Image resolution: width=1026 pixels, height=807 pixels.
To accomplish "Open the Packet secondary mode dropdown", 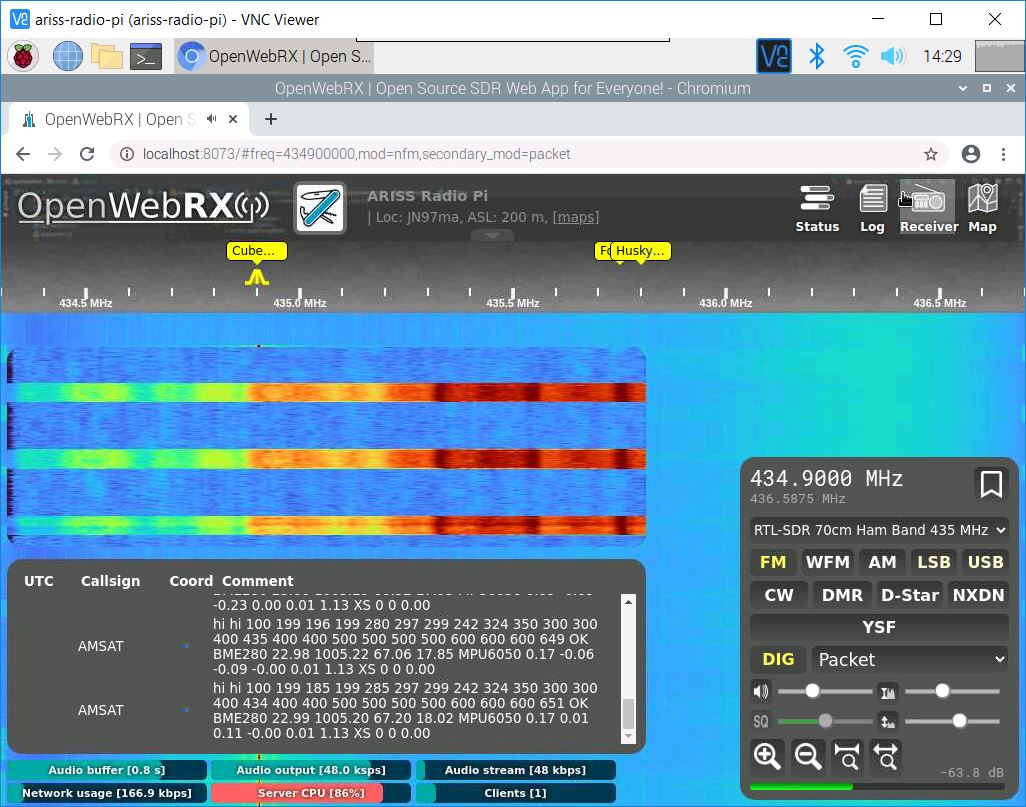I will [x=910, y=659].
